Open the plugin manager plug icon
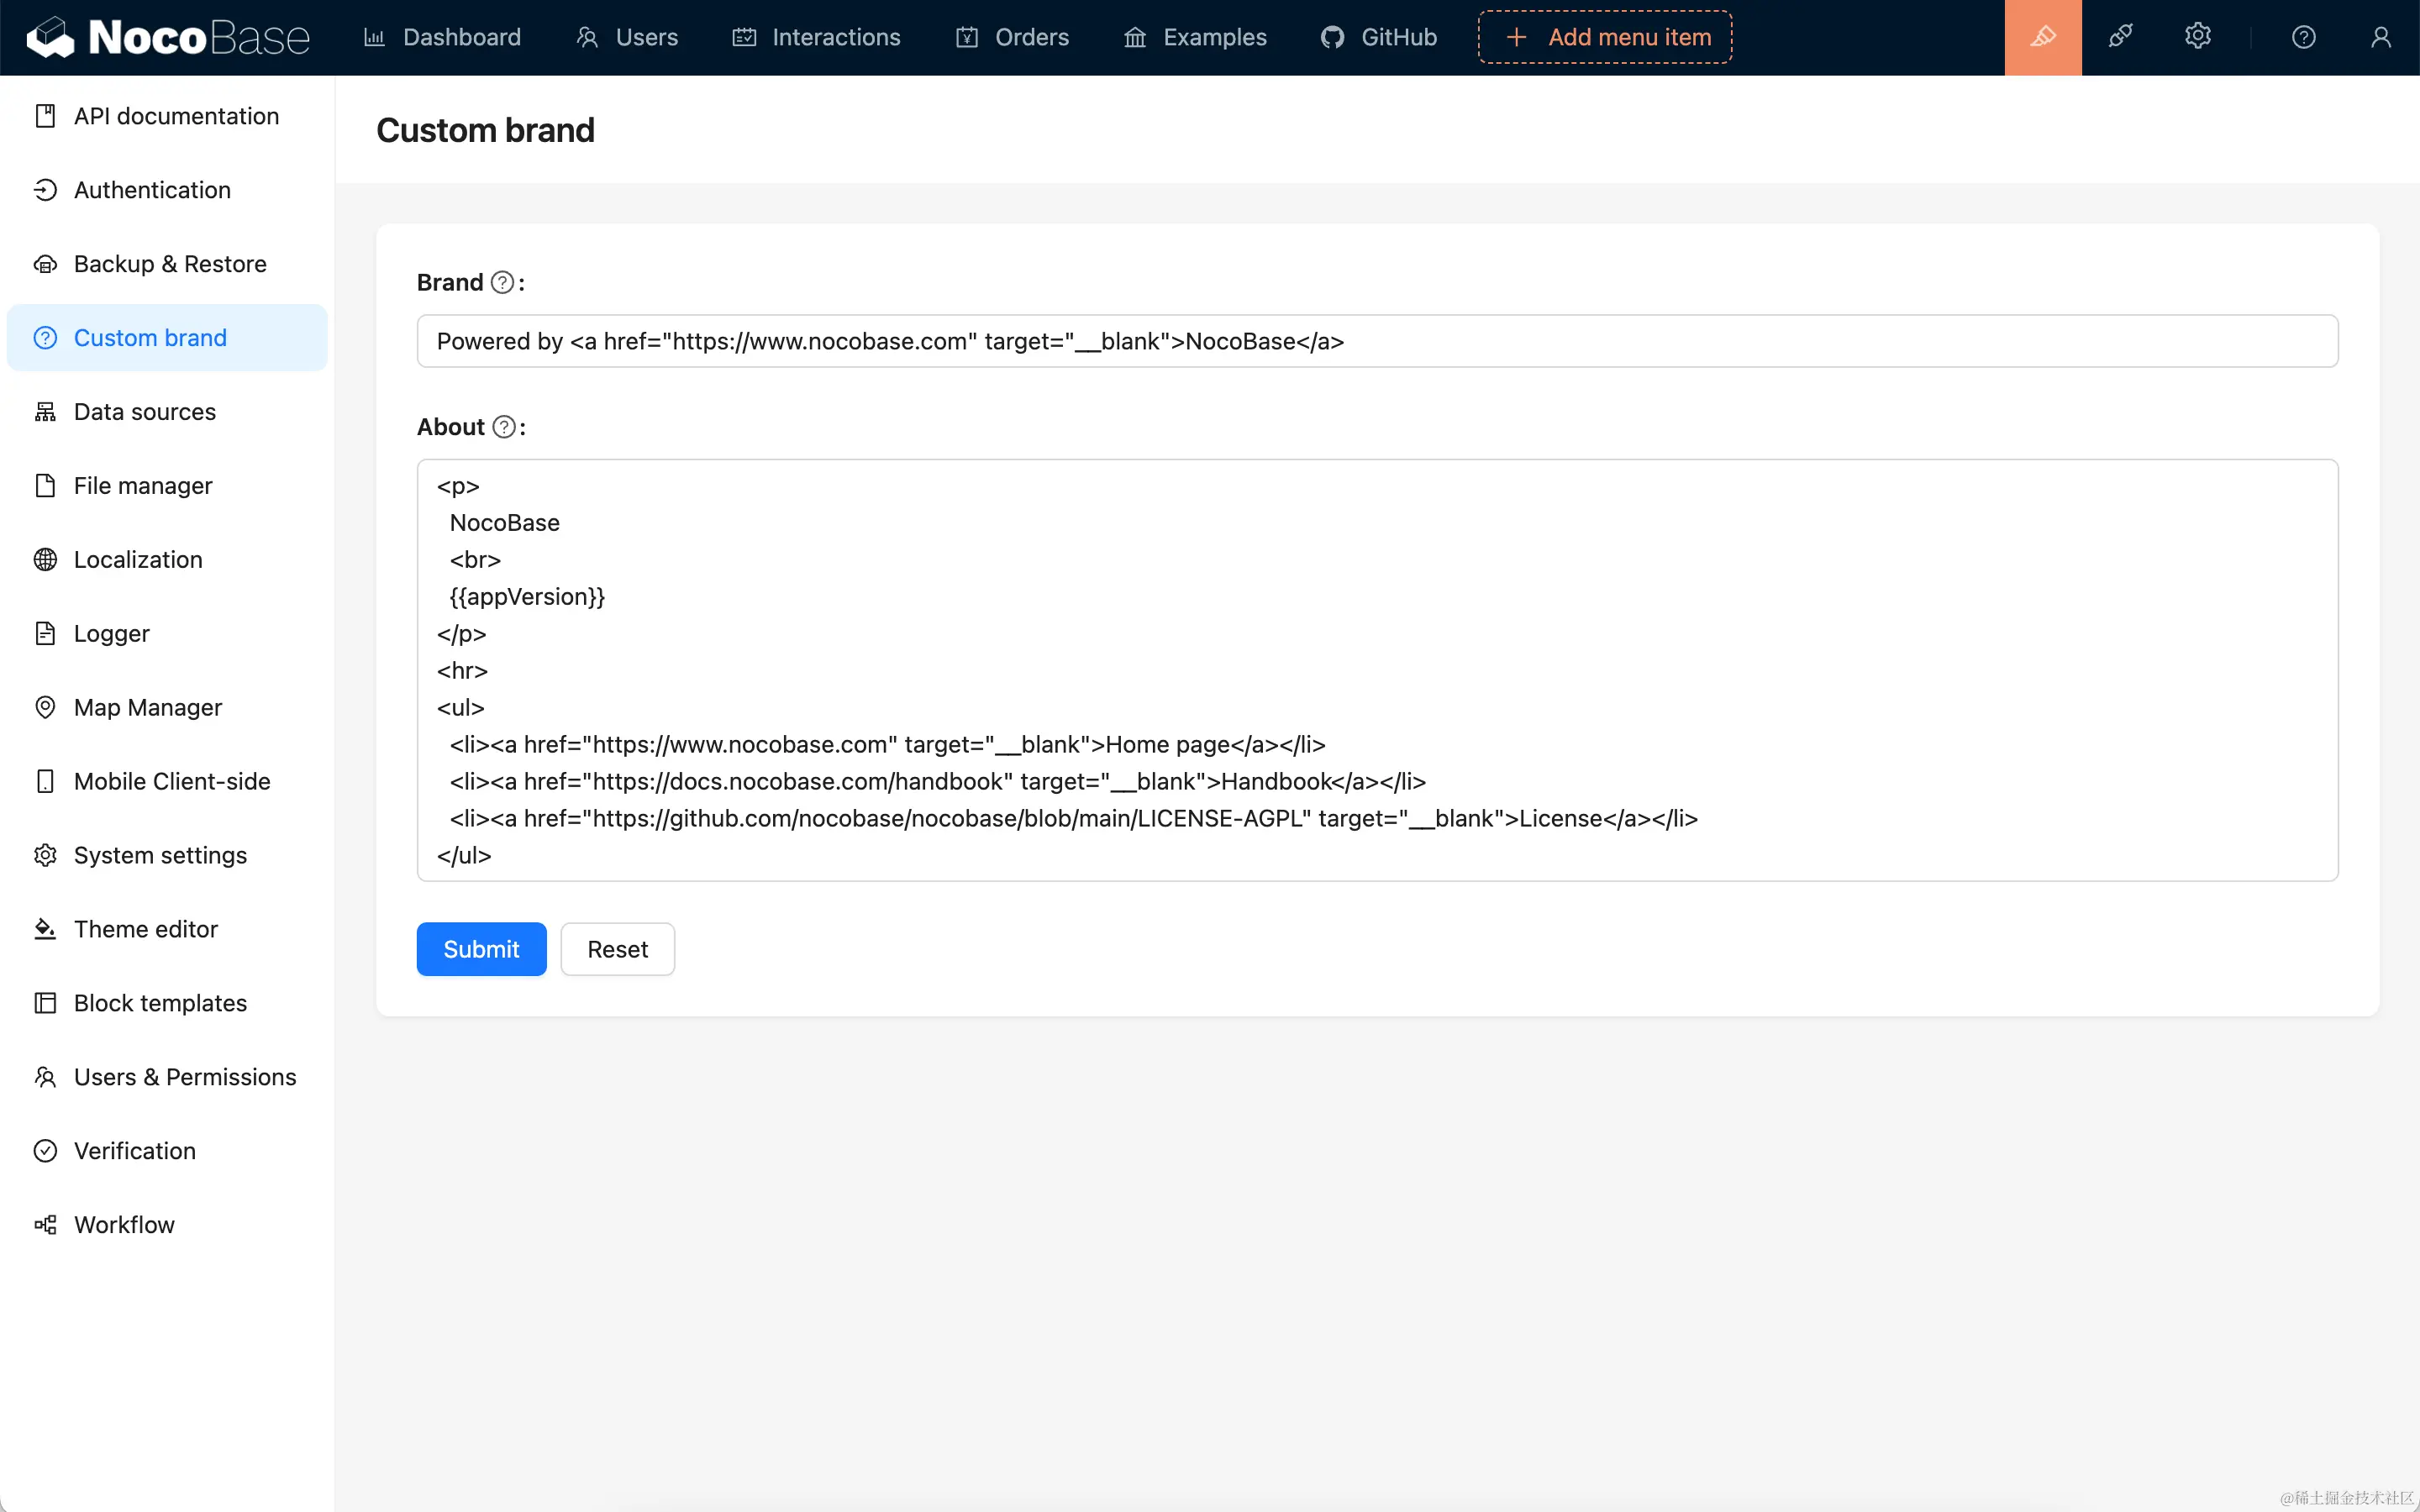The image size is (2420, 1512). (x=2120, y=37)
